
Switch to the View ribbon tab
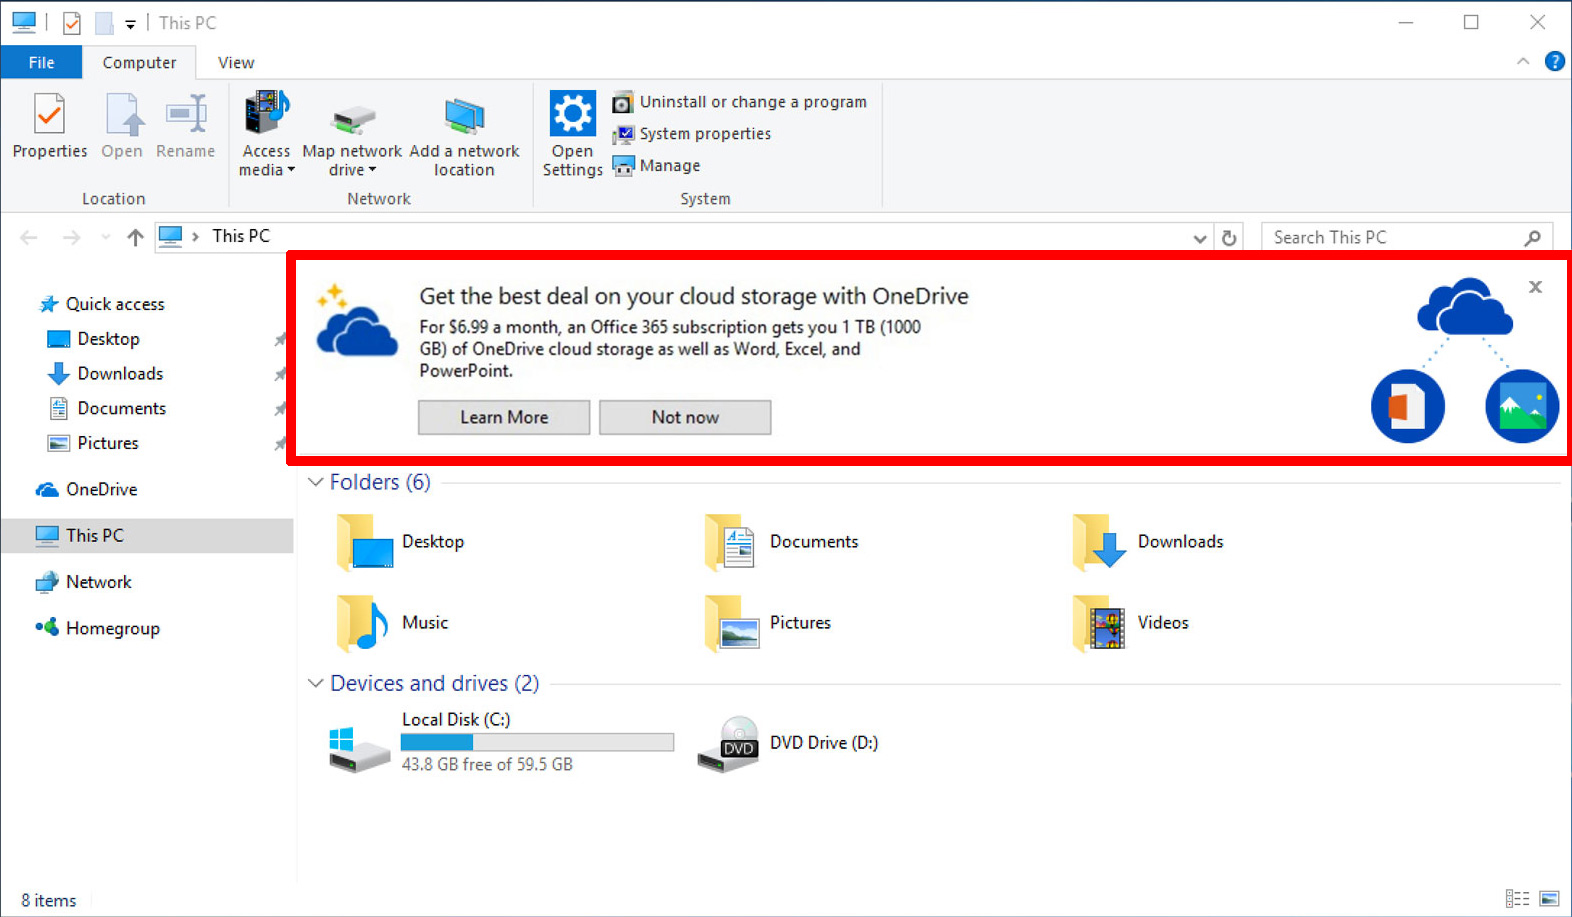coord(236,62)
